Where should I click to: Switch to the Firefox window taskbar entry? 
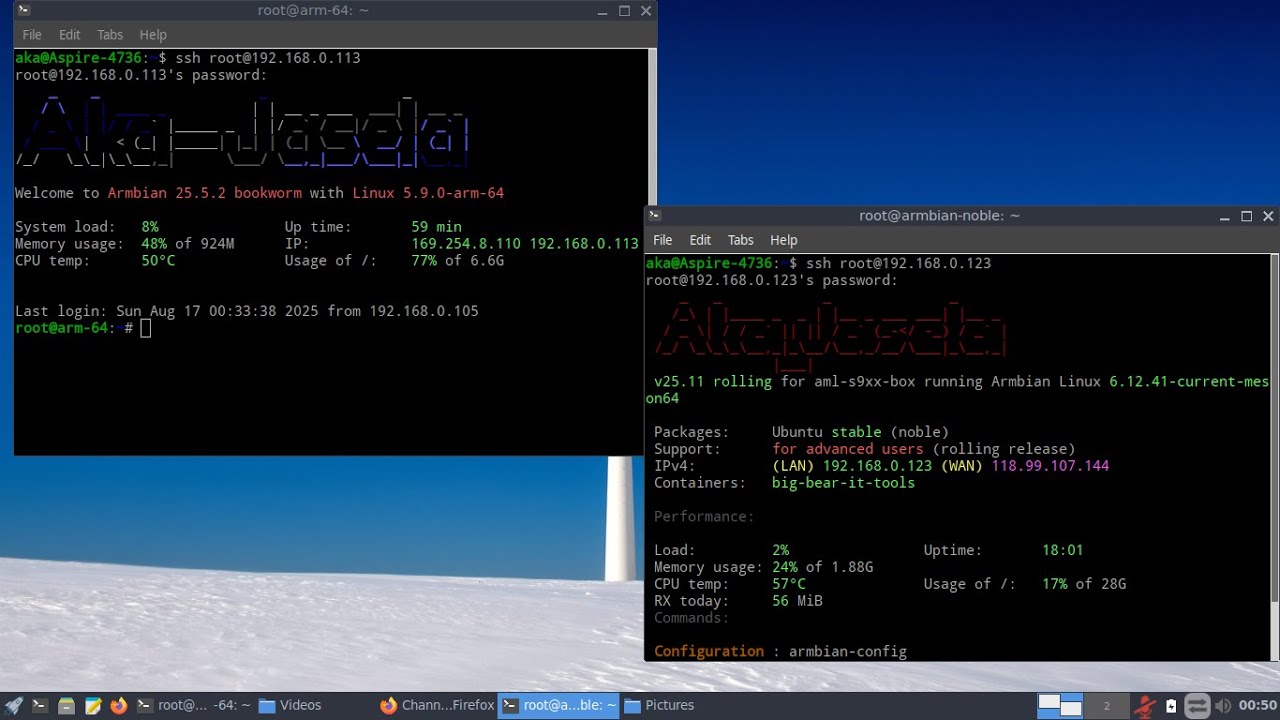[437, 705]
